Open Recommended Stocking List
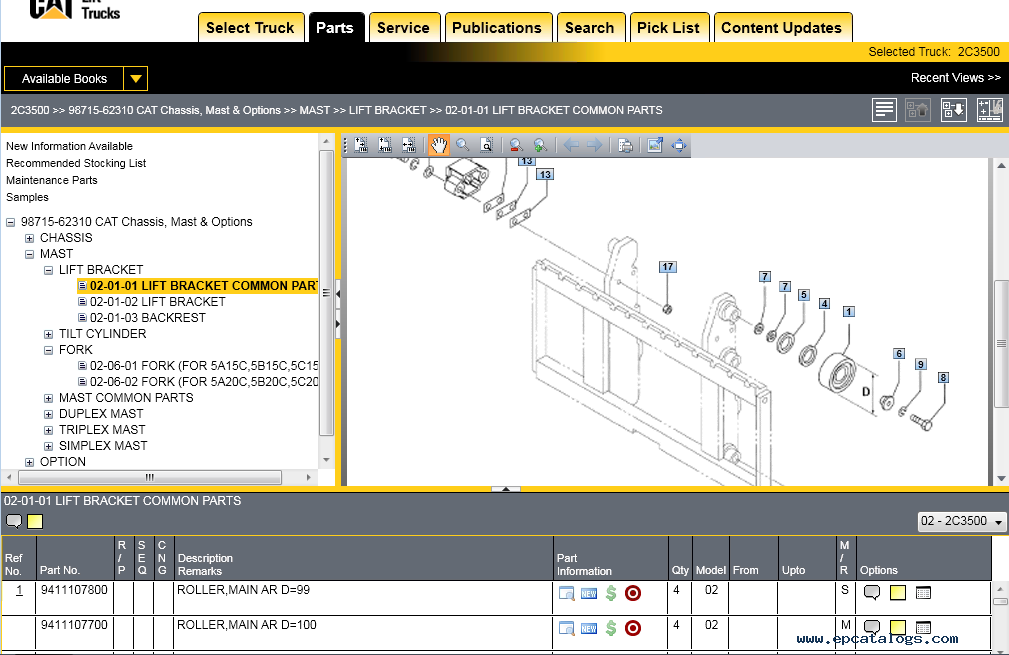This screenshot has height=655, width=1009. click(x=76, y=163)
